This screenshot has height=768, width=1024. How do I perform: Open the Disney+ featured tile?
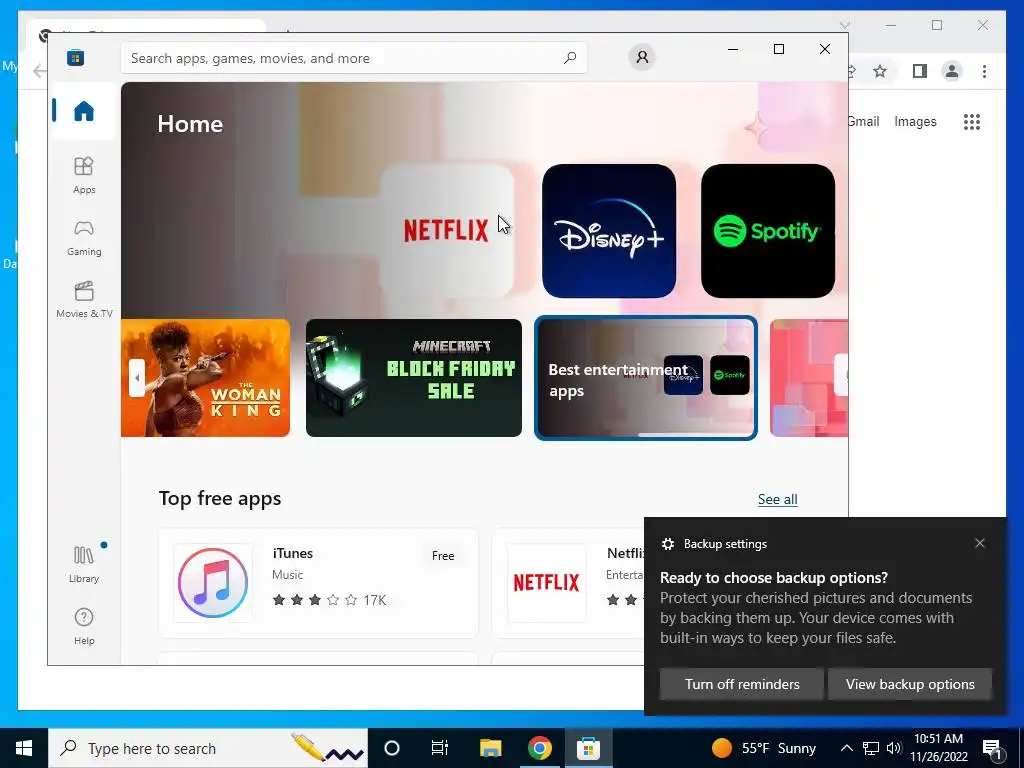coord(609,231)
